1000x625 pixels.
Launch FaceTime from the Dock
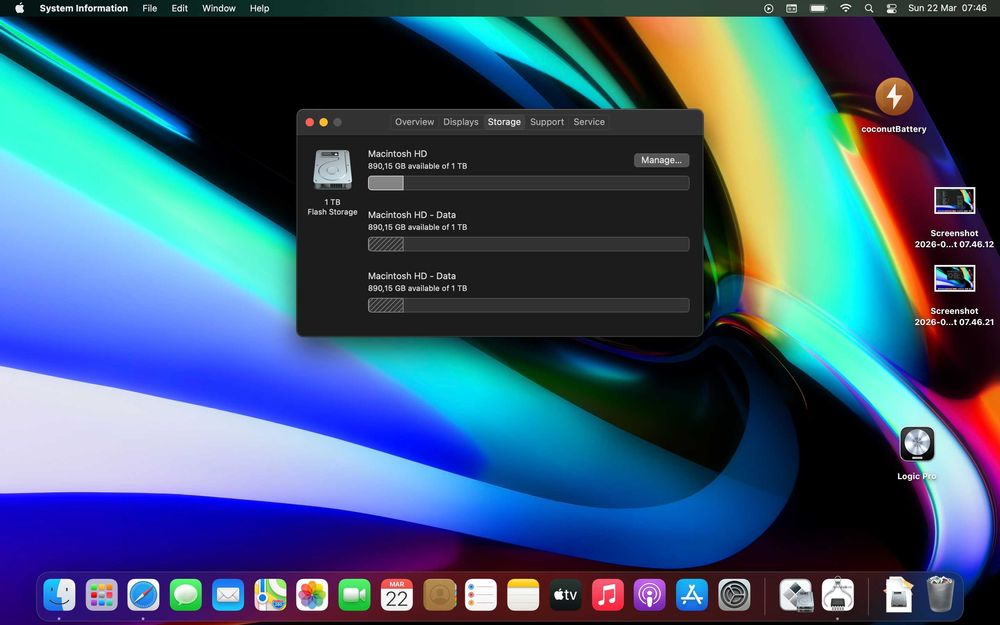coord(355,595)
